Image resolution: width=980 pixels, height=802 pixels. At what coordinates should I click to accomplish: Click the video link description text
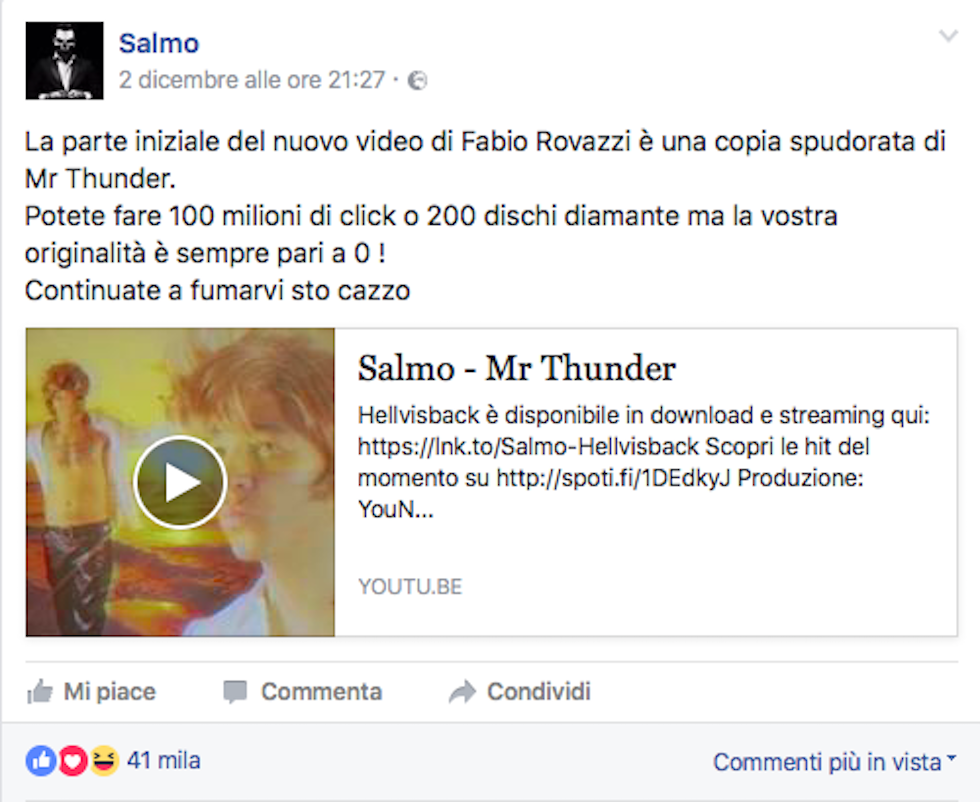click(644, 462)
